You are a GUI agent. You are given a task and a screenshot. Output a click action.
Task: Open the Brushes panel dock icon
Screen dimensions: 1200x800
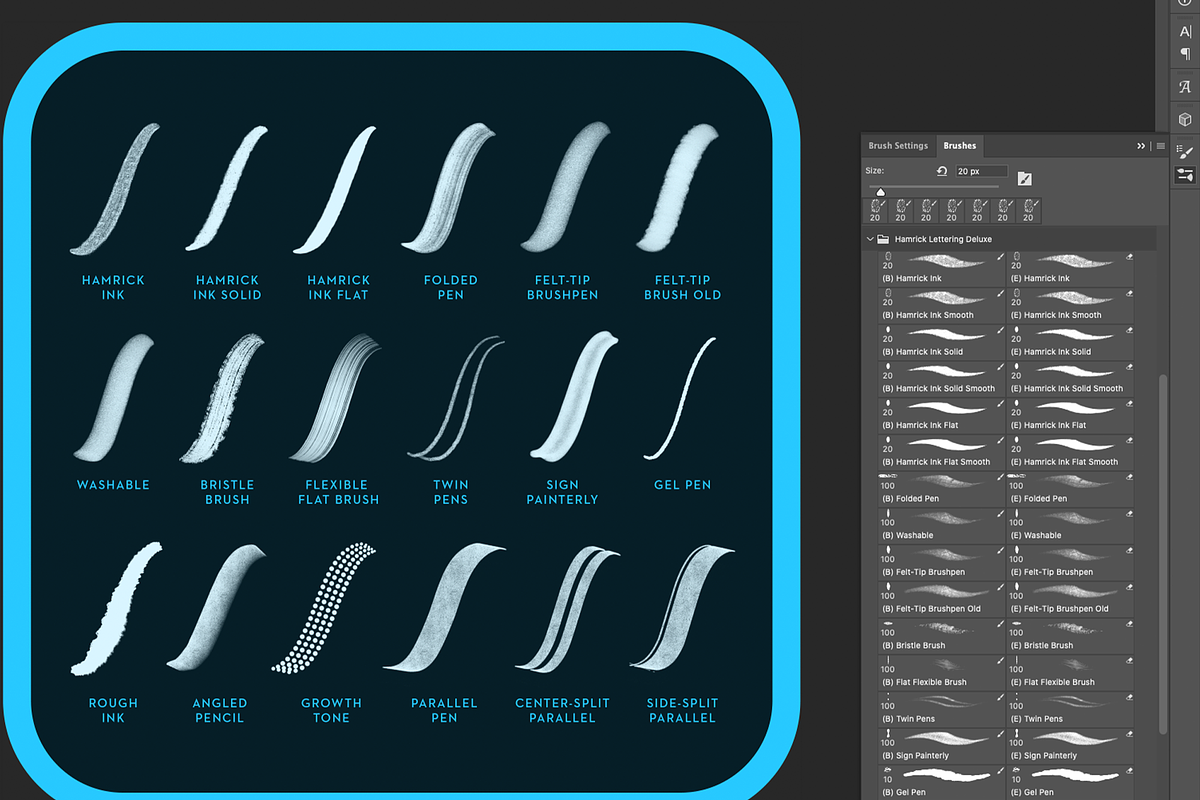click(1185, 152)
